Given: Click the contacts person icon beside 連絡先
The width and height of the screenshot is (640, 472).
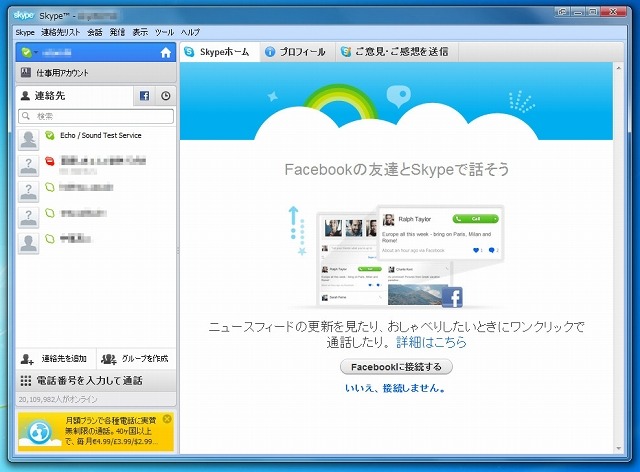Looking at the screenshot, I should coord(25,96).
